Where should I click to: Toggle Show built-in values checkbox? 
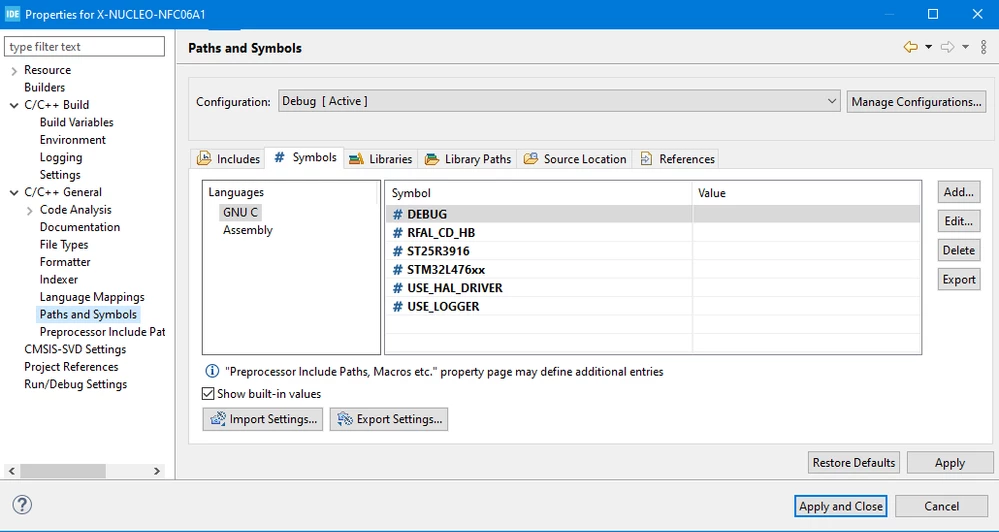tap(208, 394)
